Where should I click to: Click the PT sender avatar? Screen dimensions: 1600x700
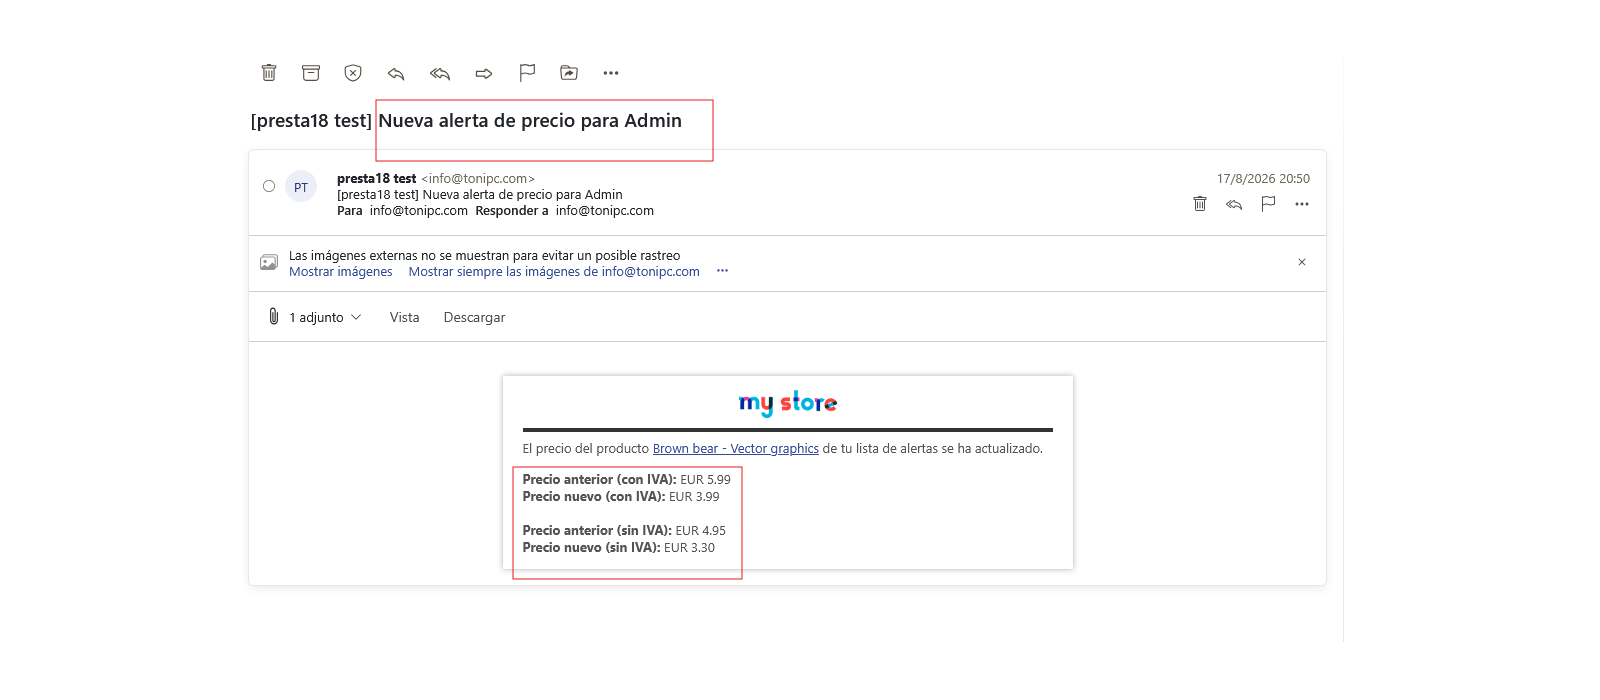[301, 187]
